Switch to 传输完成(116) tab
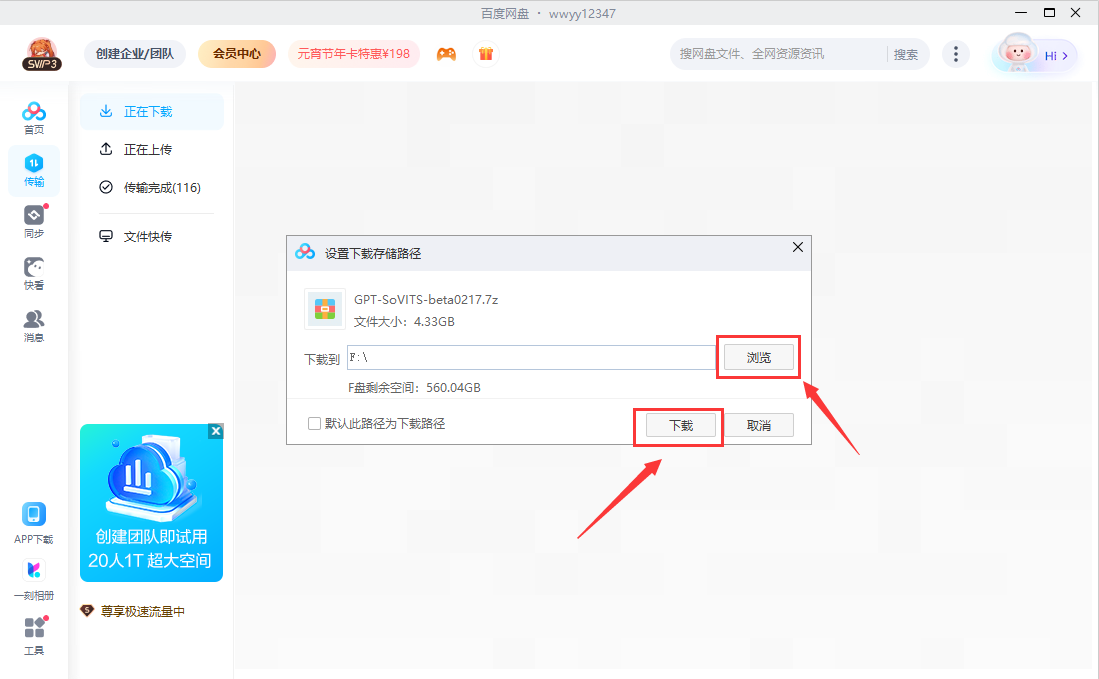This screenshot has height=679, width=1099. [x=152, y=187]
